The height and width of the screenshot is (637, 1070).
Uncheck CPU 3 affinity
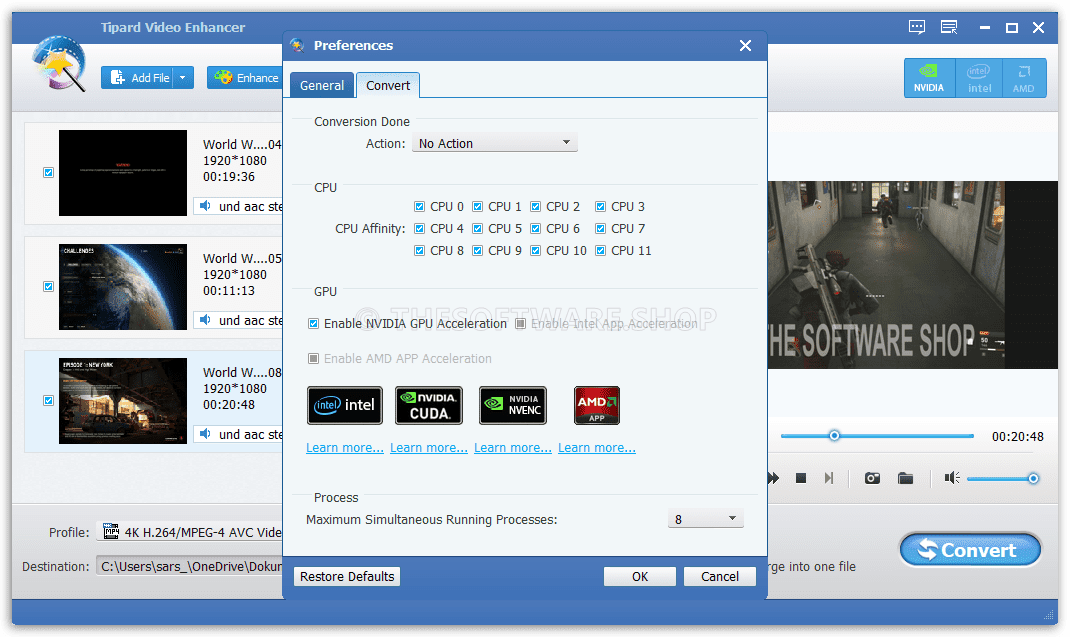[x=601, y=206]
